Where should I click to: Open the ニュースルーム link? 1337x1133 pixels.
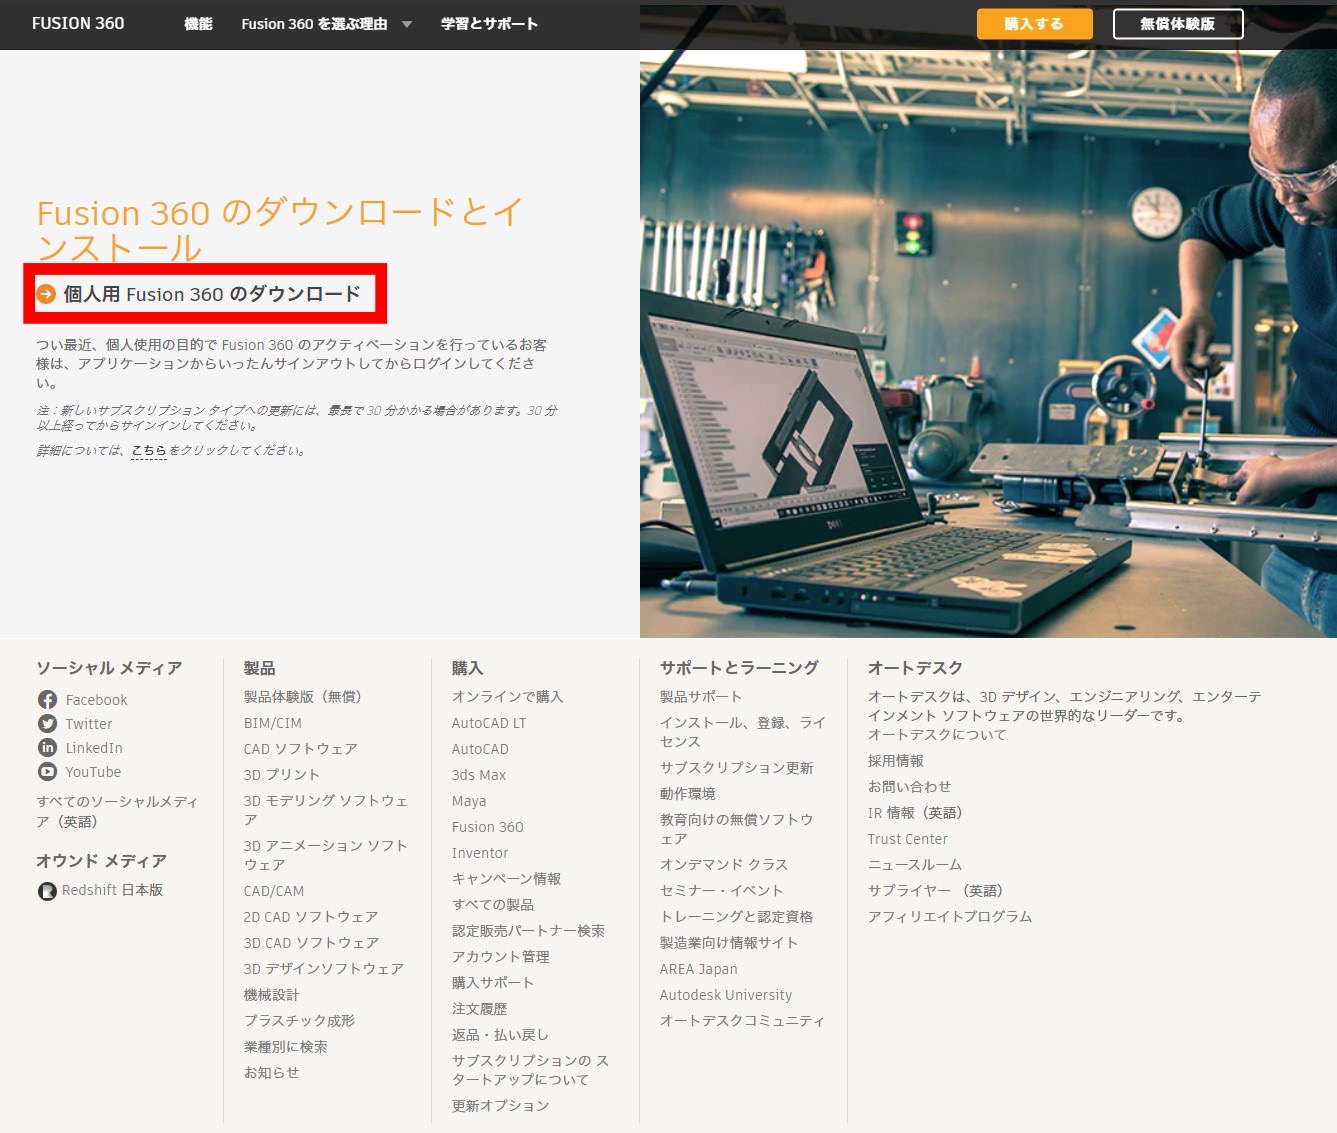pyautogui.click(x=915, y=865)
